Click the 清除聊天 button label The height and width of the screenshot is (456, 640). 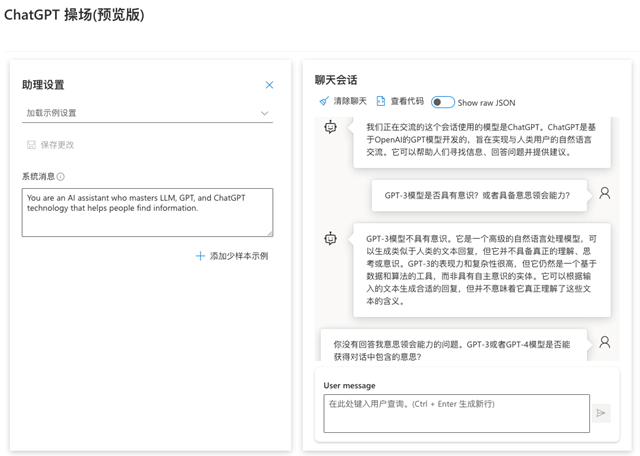[x=350, y=101]
